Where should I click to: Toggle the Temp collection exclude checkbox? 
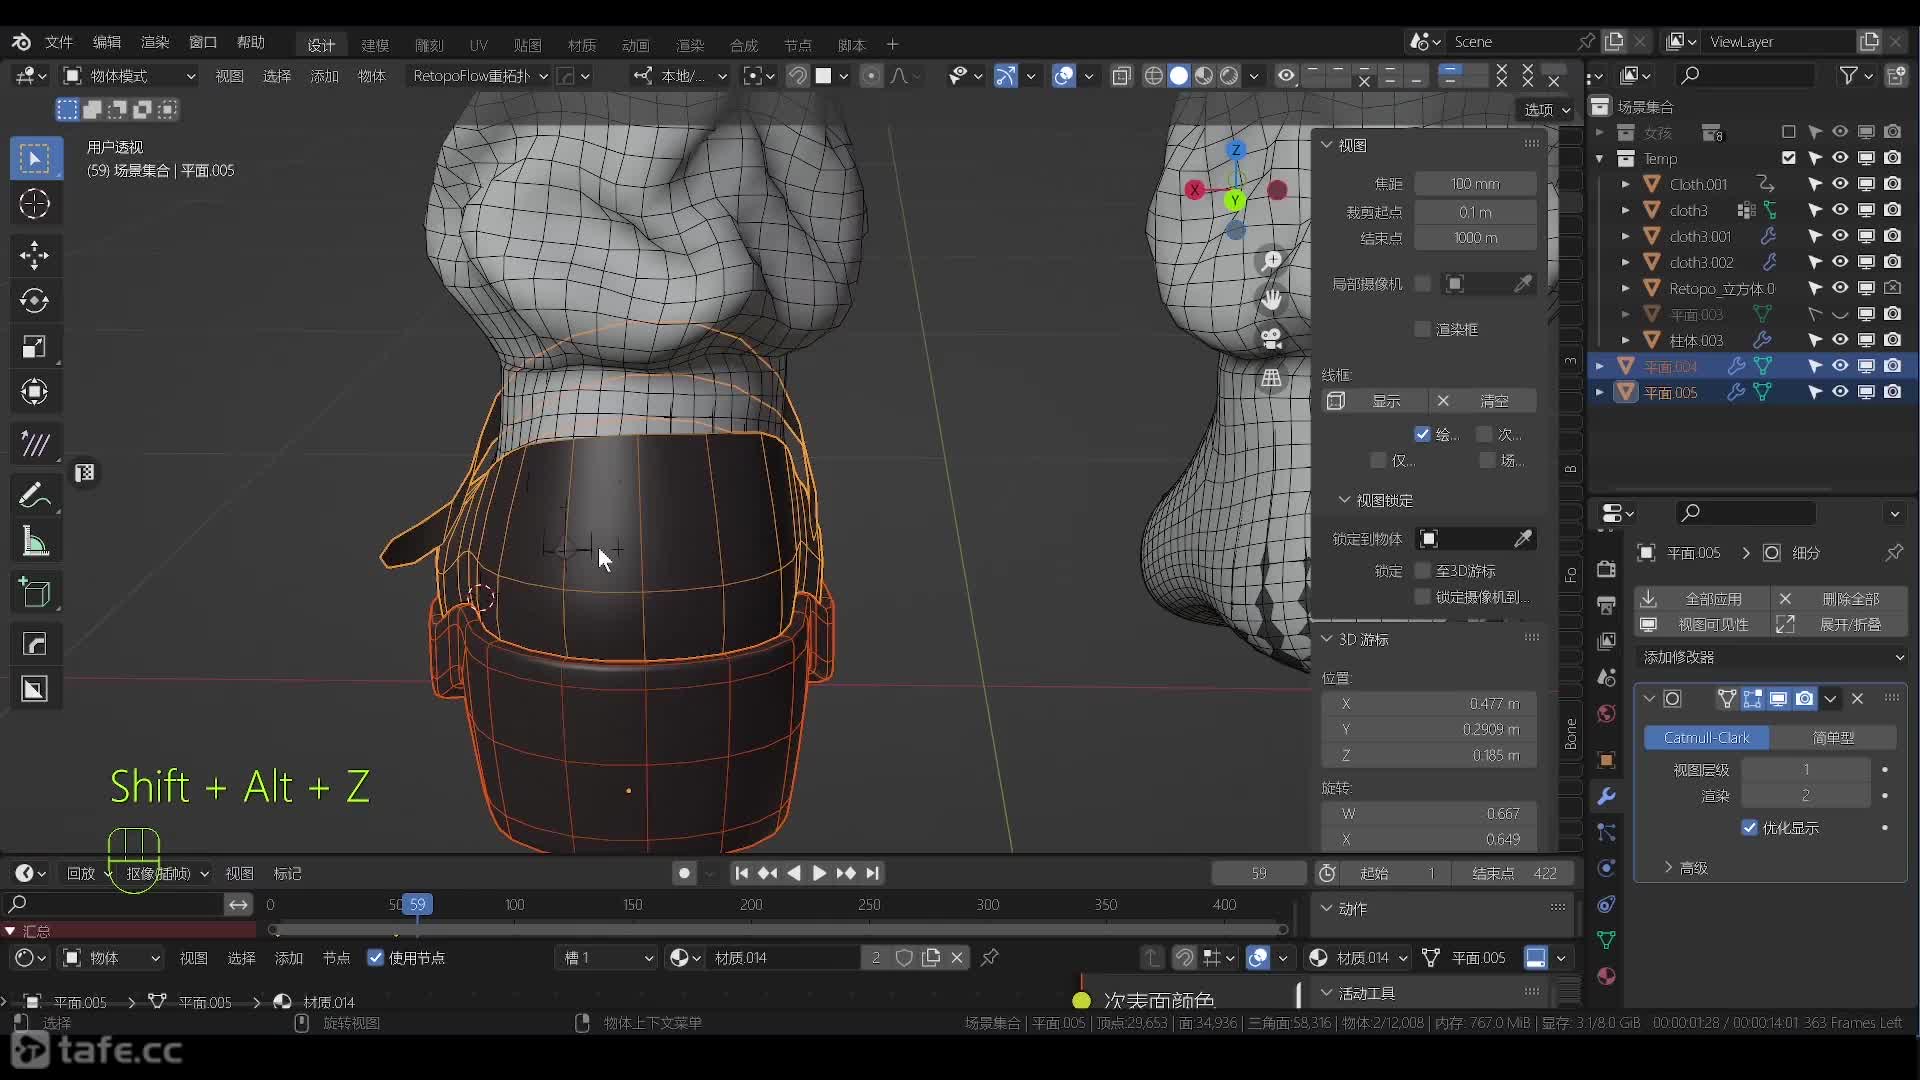click(x=1789, y=158)
